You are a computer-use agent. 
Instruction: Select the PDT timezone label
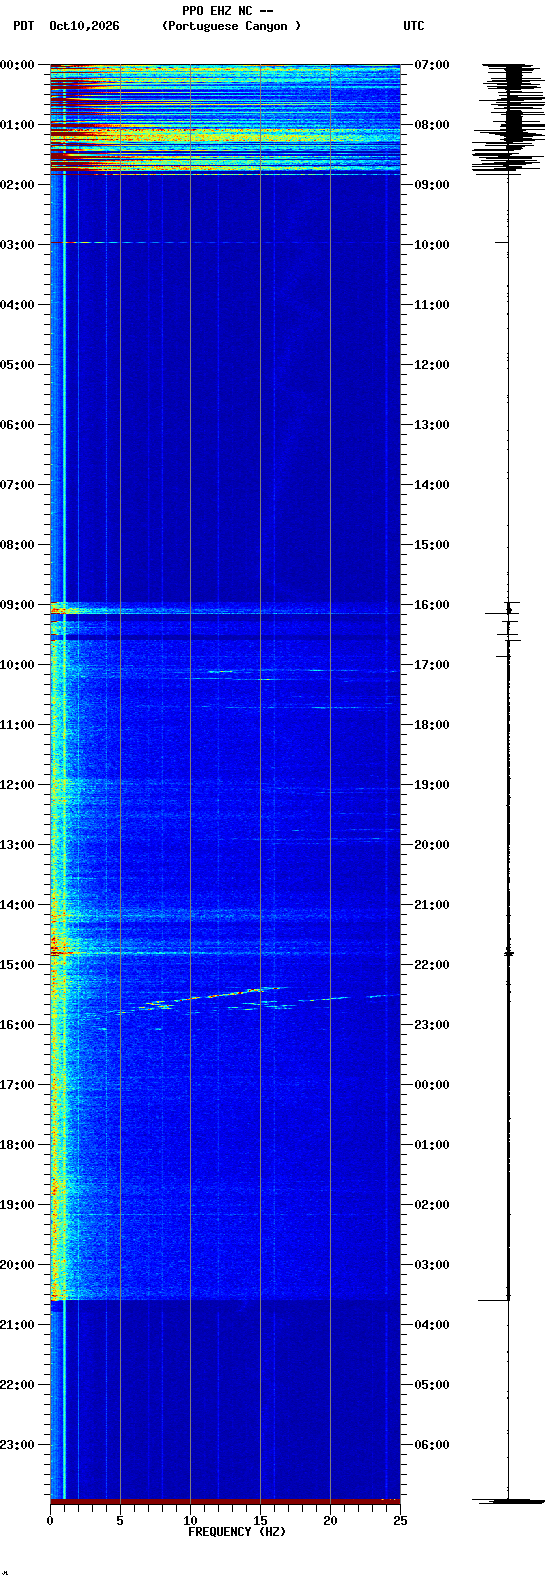[23, 26]
